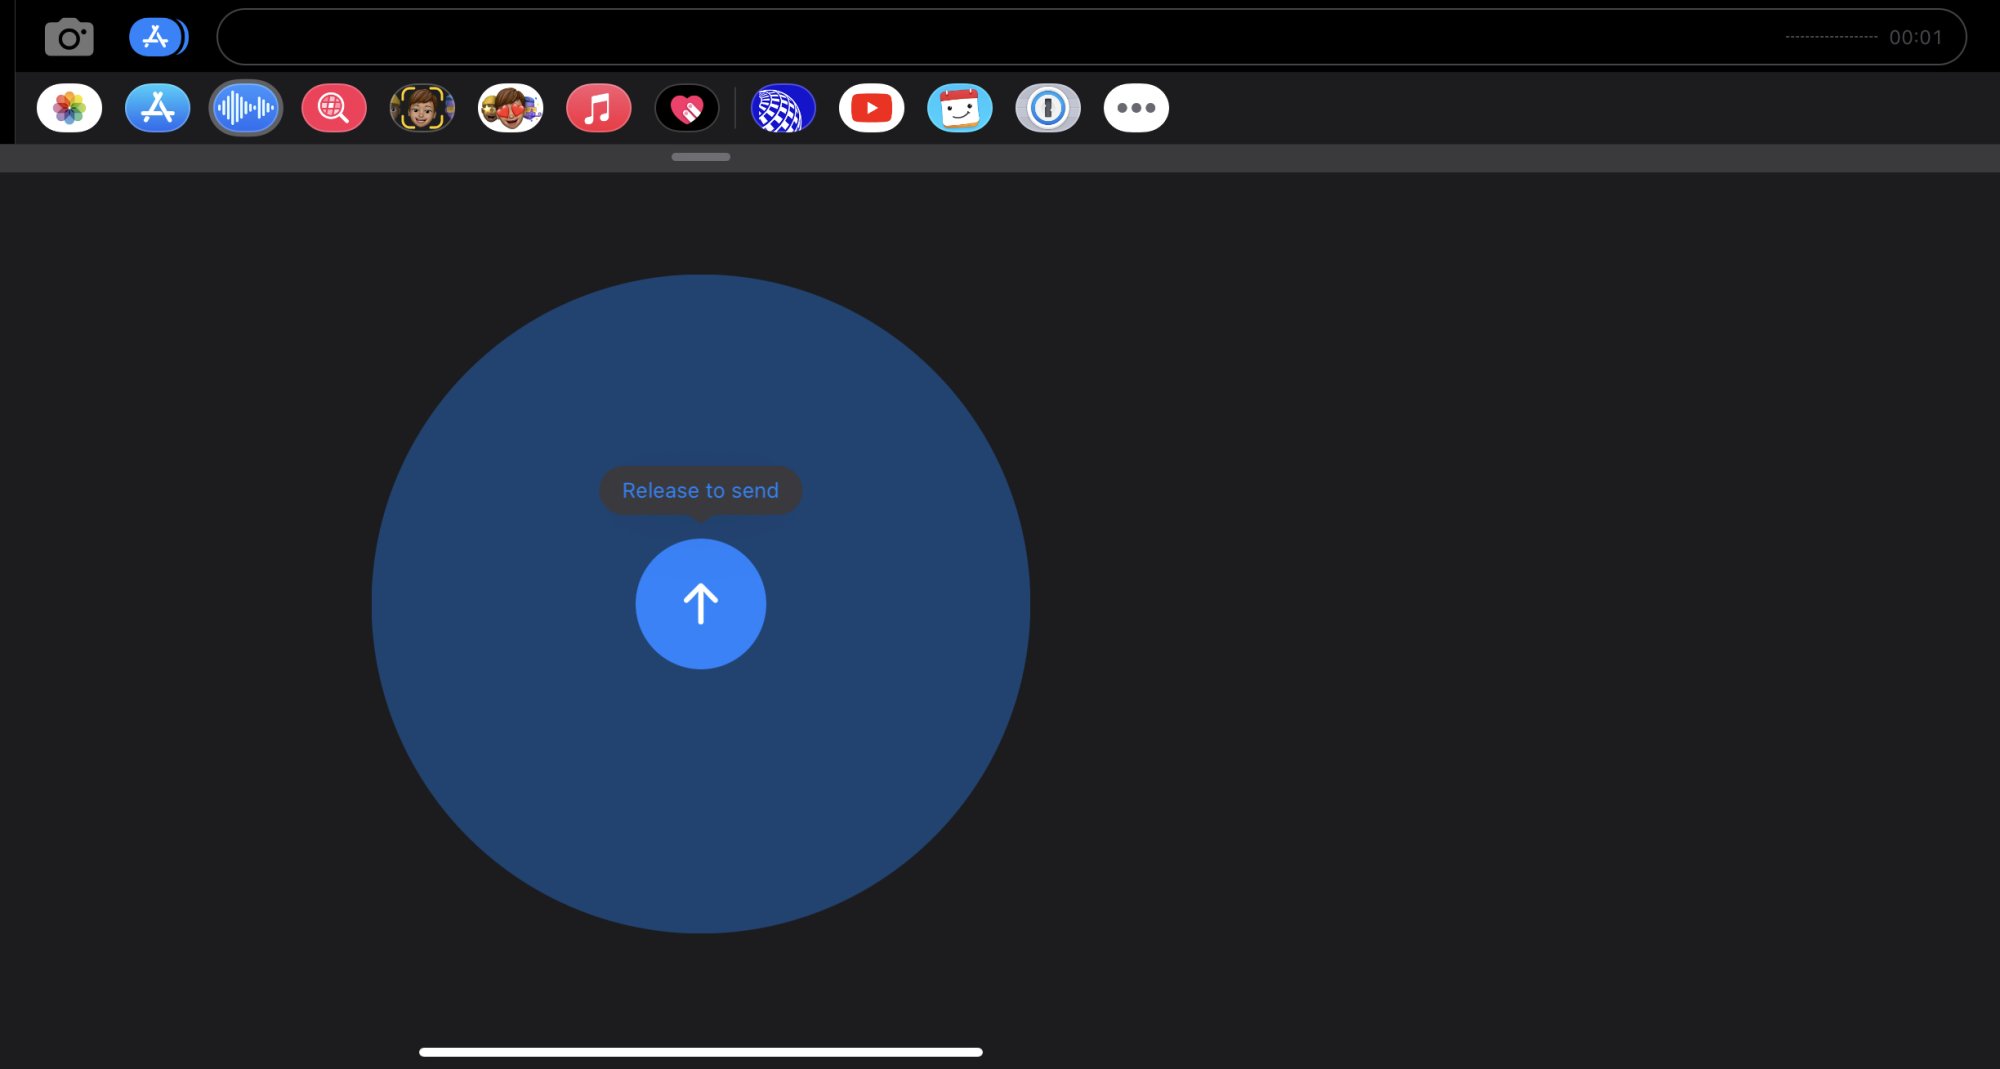Open the Memoji Stickers app icon
2000x1069 pixels.
[x=510, y=108]
